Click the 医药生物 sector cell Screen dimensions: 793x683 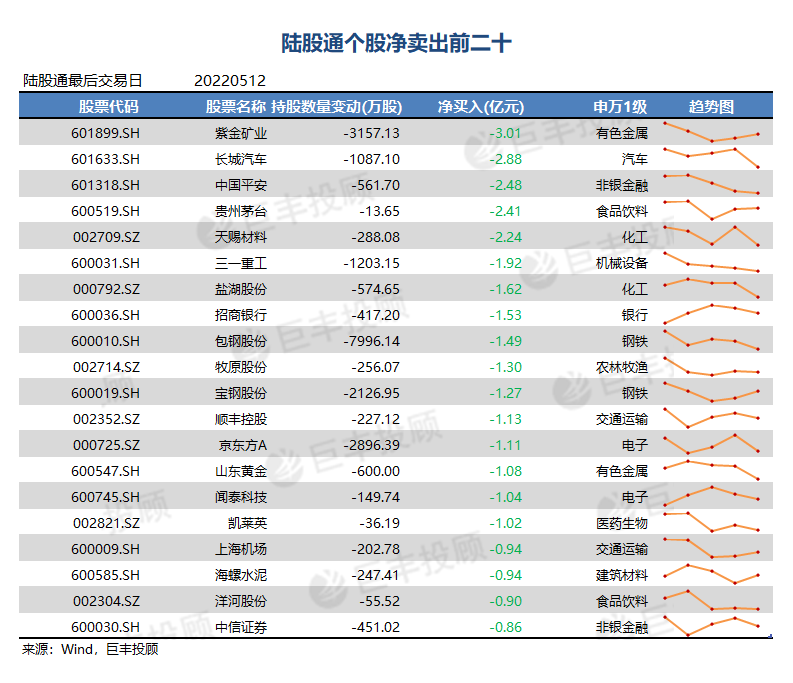click(x=622, y=523)
